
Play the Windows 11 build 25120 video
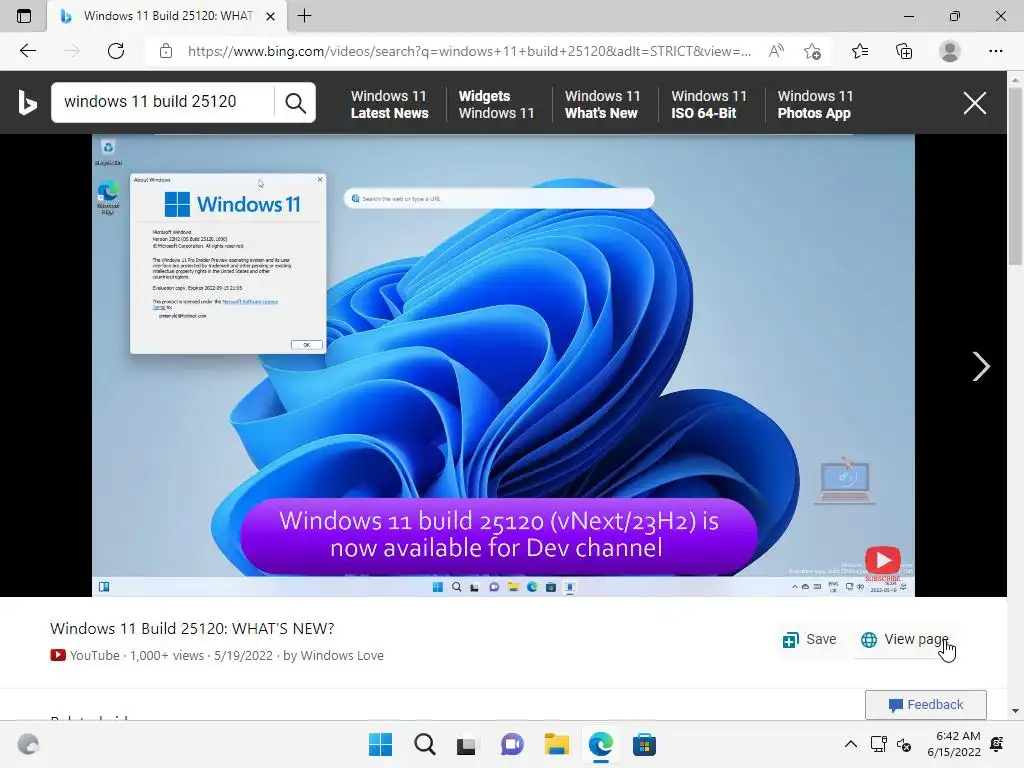tap(503, 365)
